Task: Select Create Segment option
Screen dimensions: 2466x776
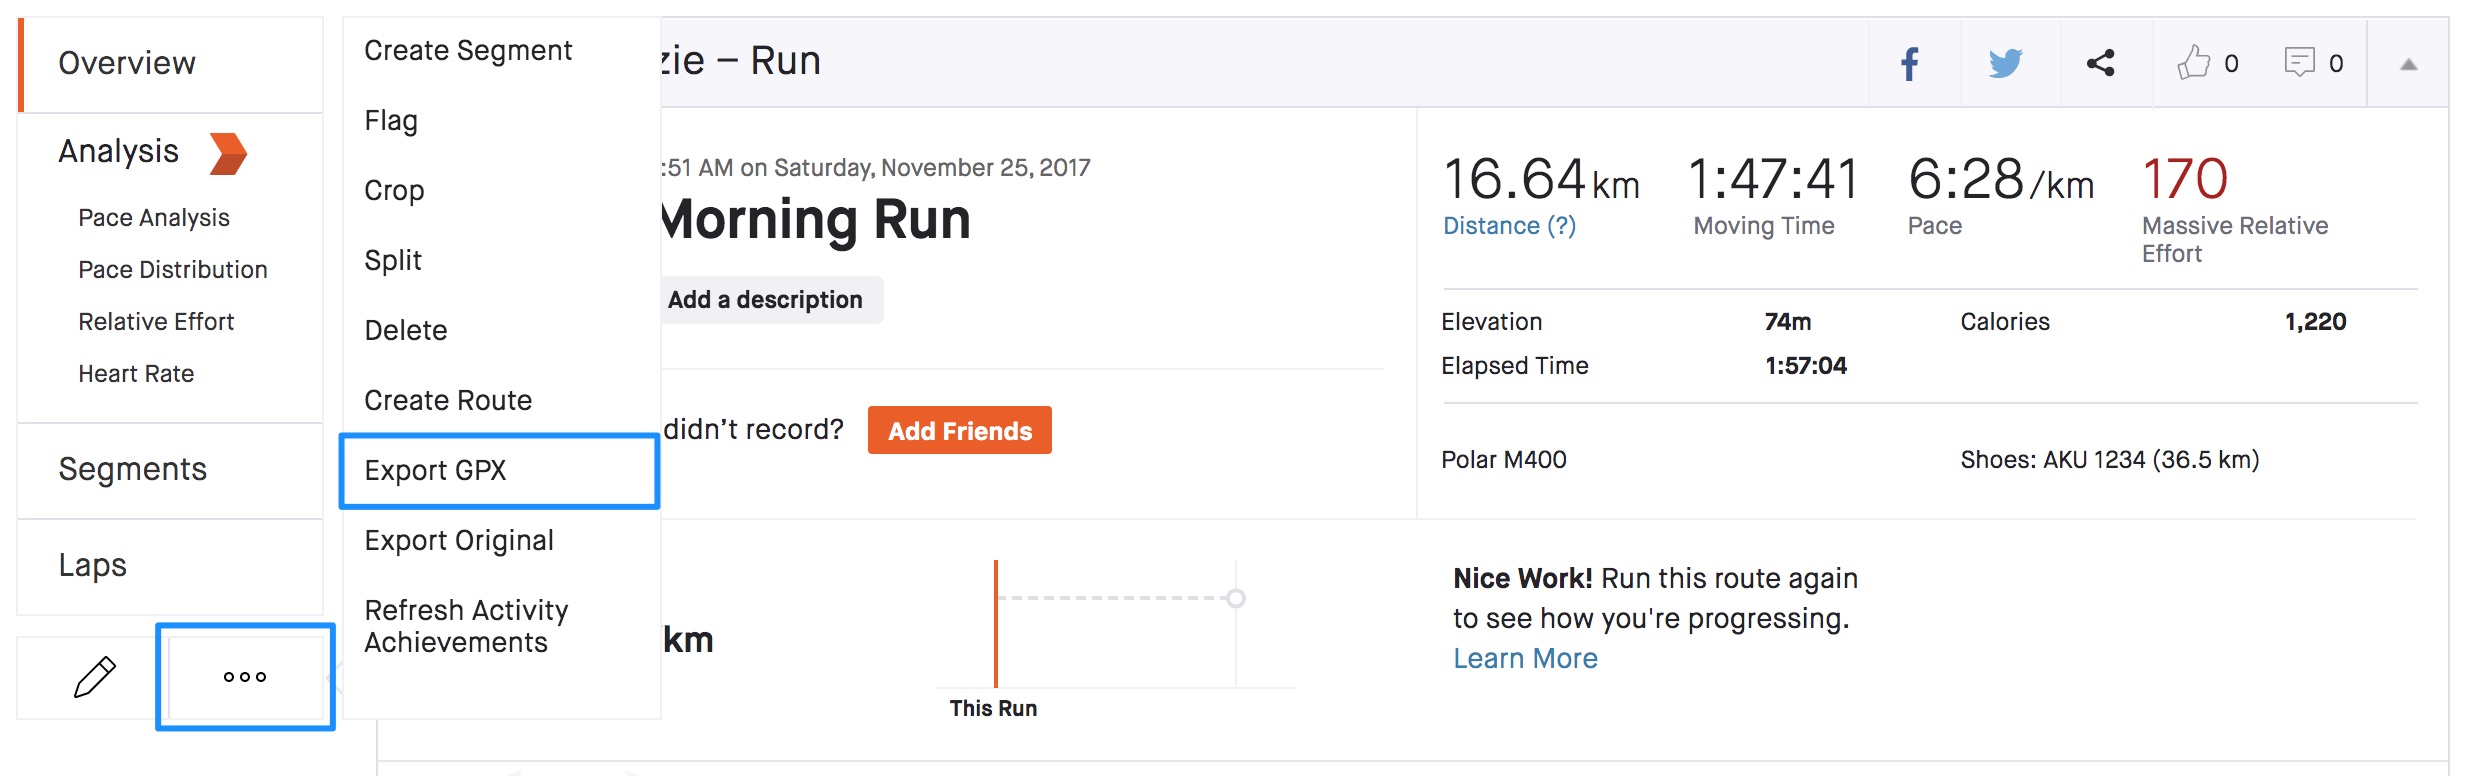Action: pos(468,51)
